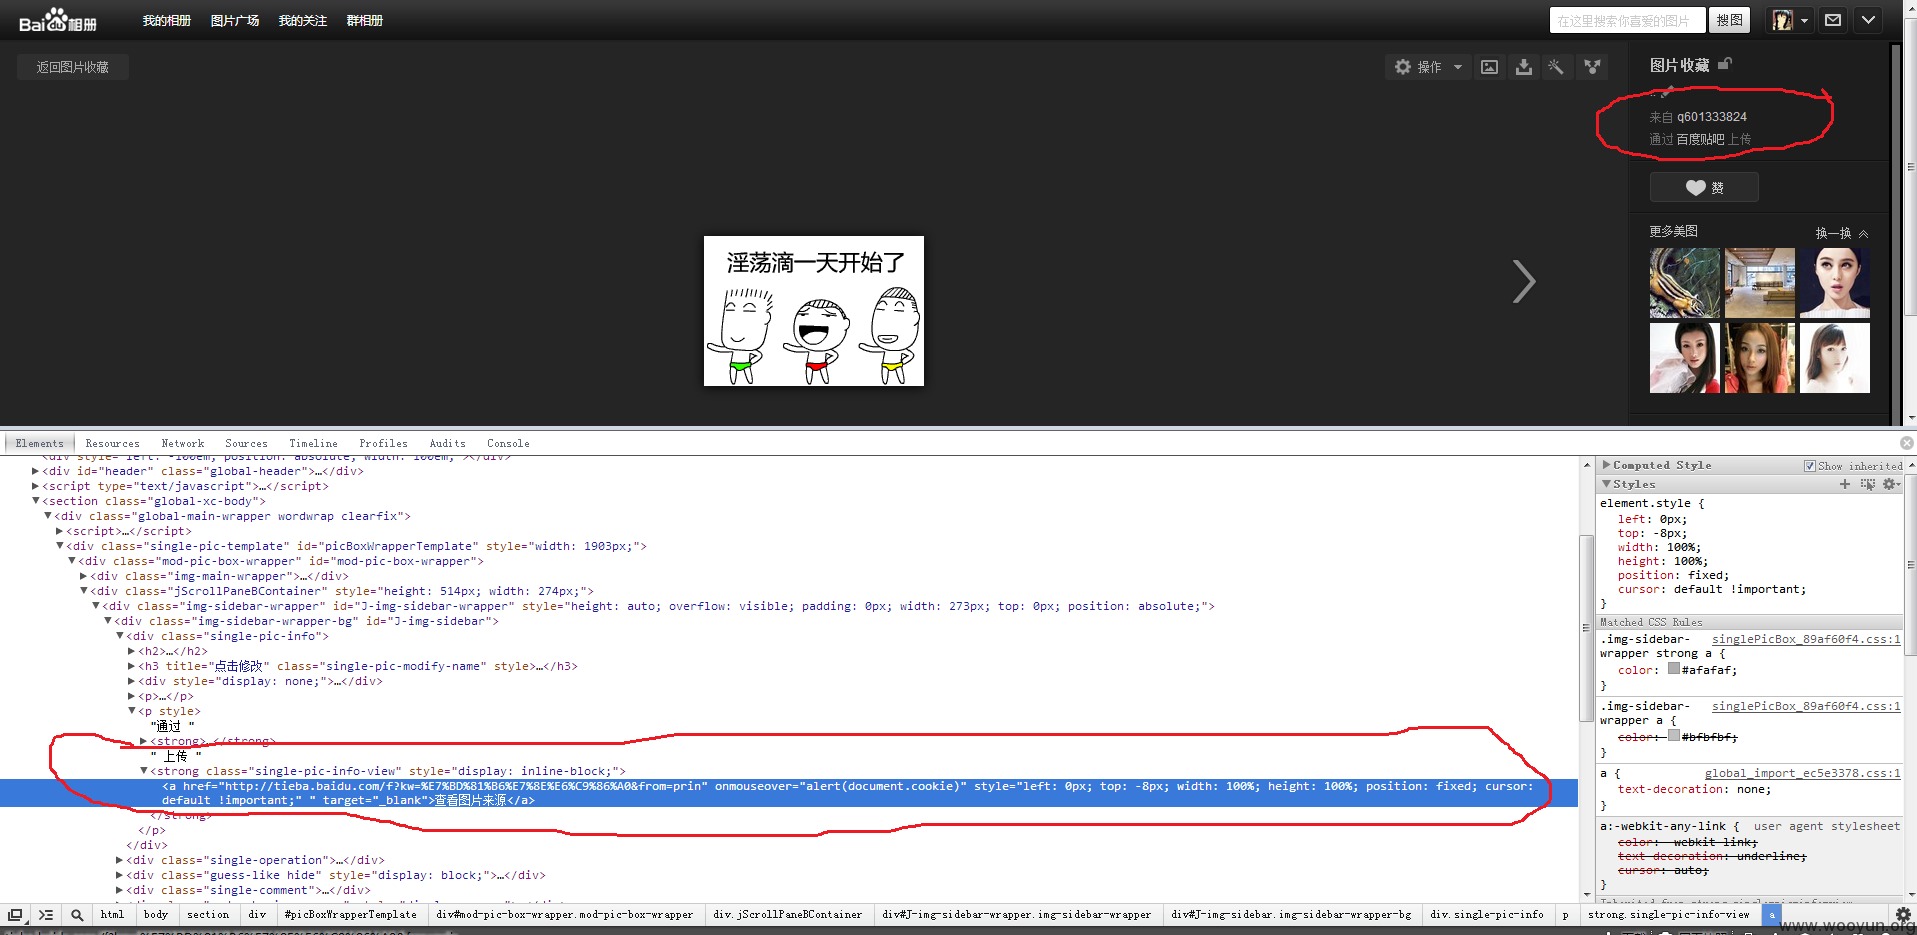Screen dimensions: 1917x935
Task: Open the 操作 gear dropdown
Action: click(x=1428, y=67)
